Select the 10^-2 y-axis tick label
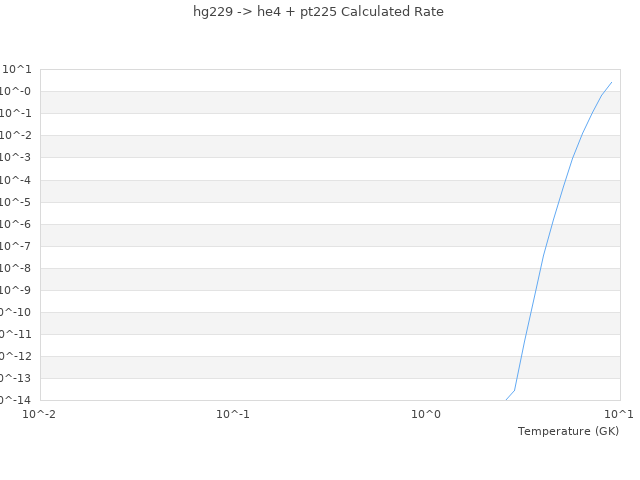The image size is (640, 480). pos(16,135)
